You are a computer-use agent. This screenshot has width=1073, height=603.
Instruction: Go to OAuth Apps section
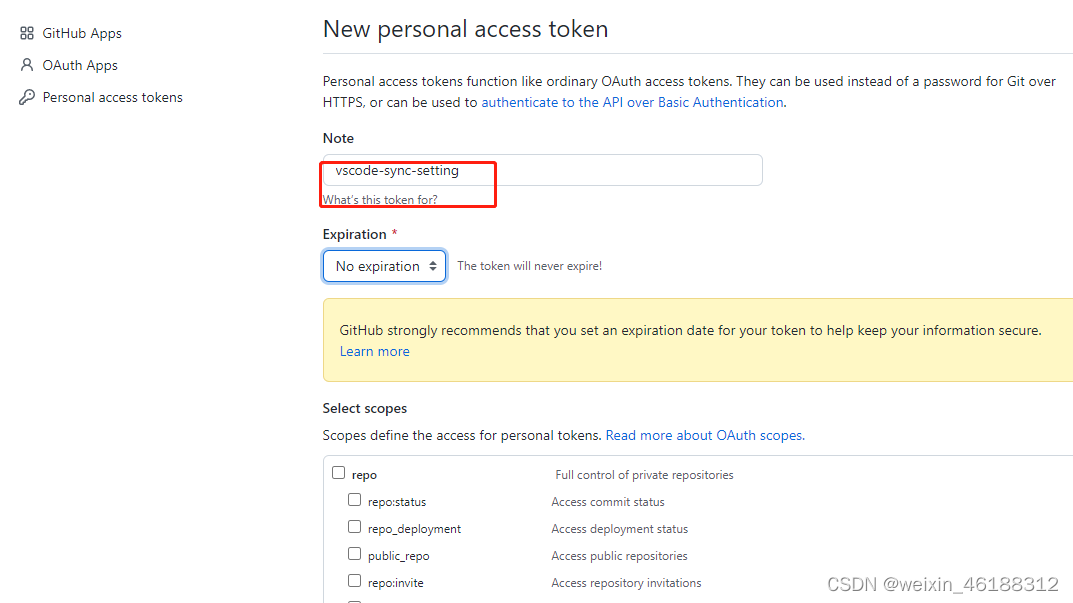[x=80, y=65]
